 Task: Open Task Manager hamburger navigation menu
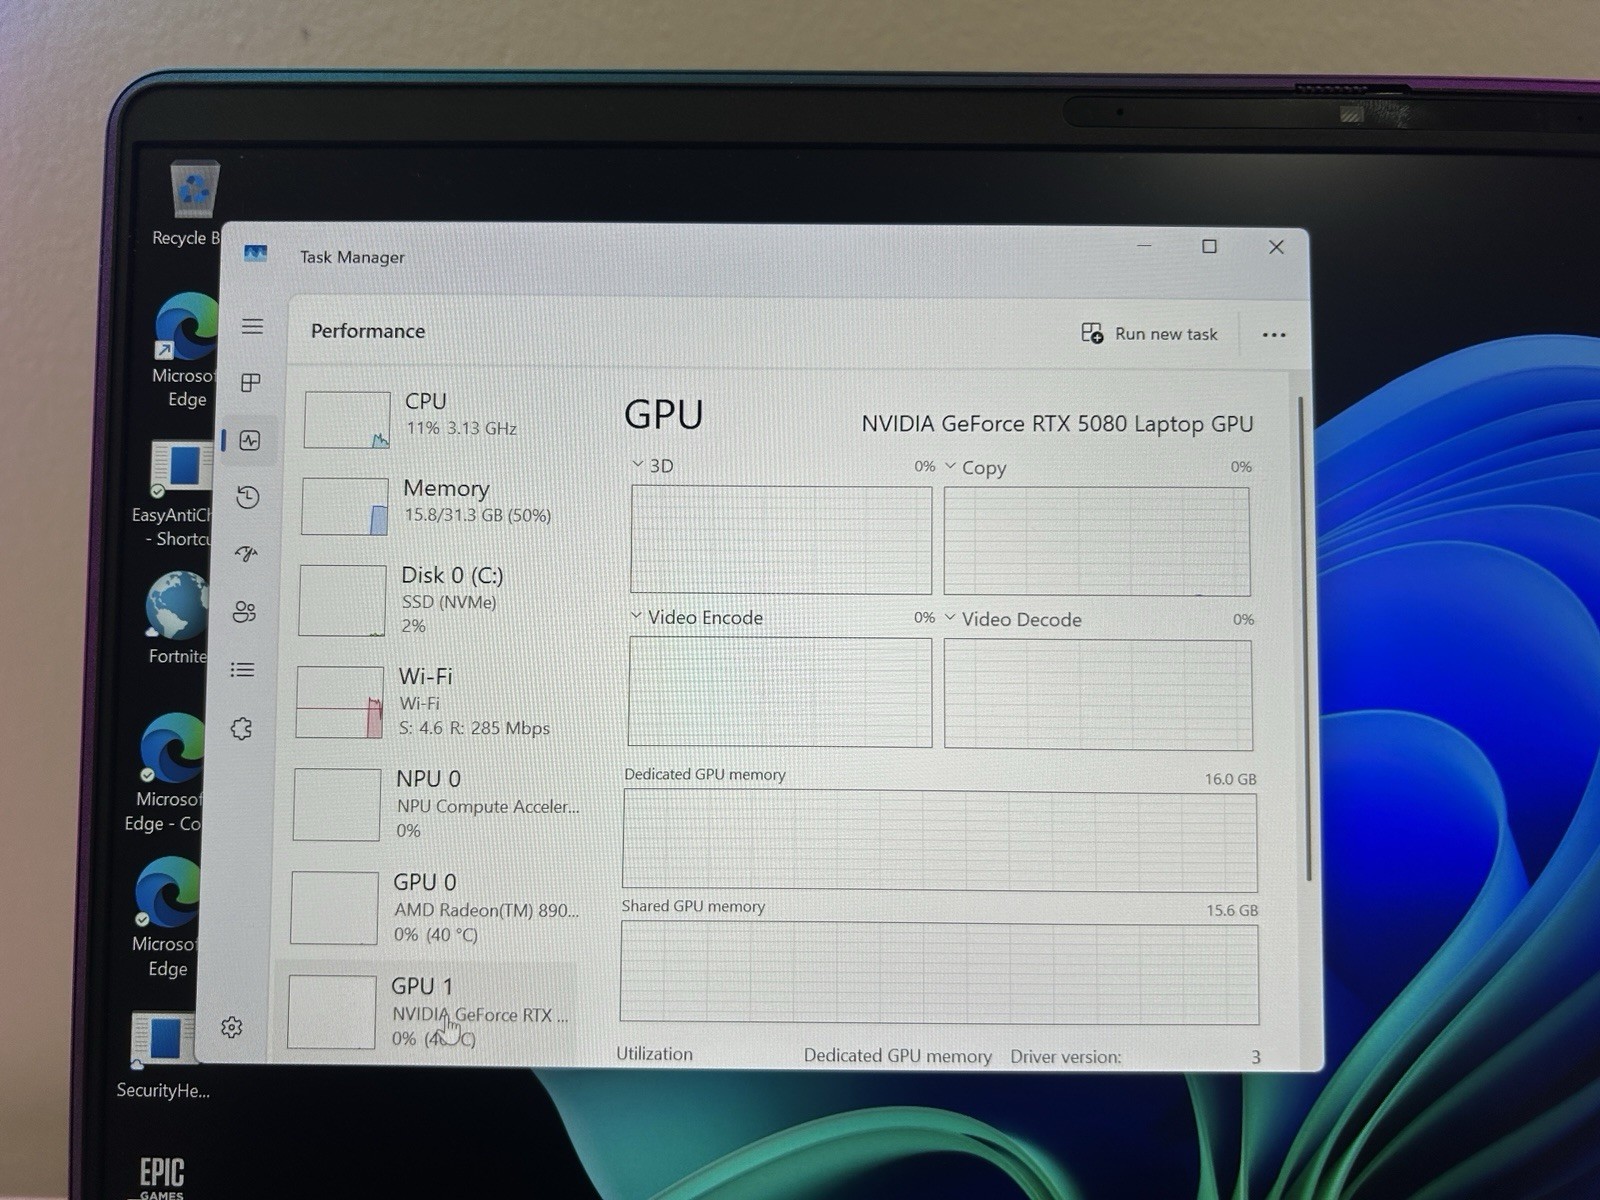click(252, 327)
